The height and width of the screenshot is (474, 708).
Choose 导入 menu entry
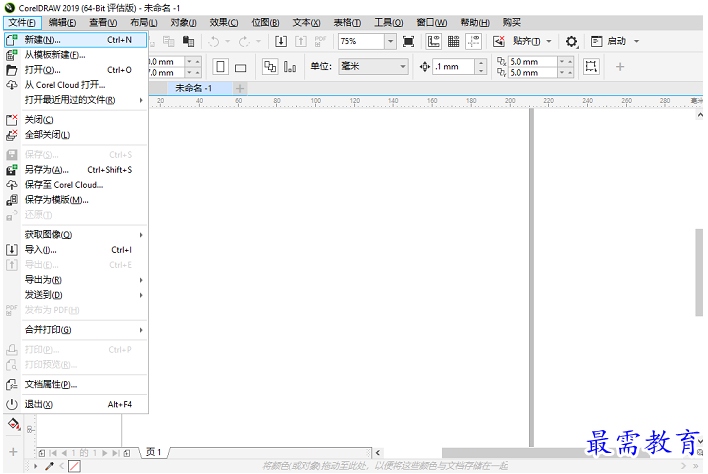75,250
